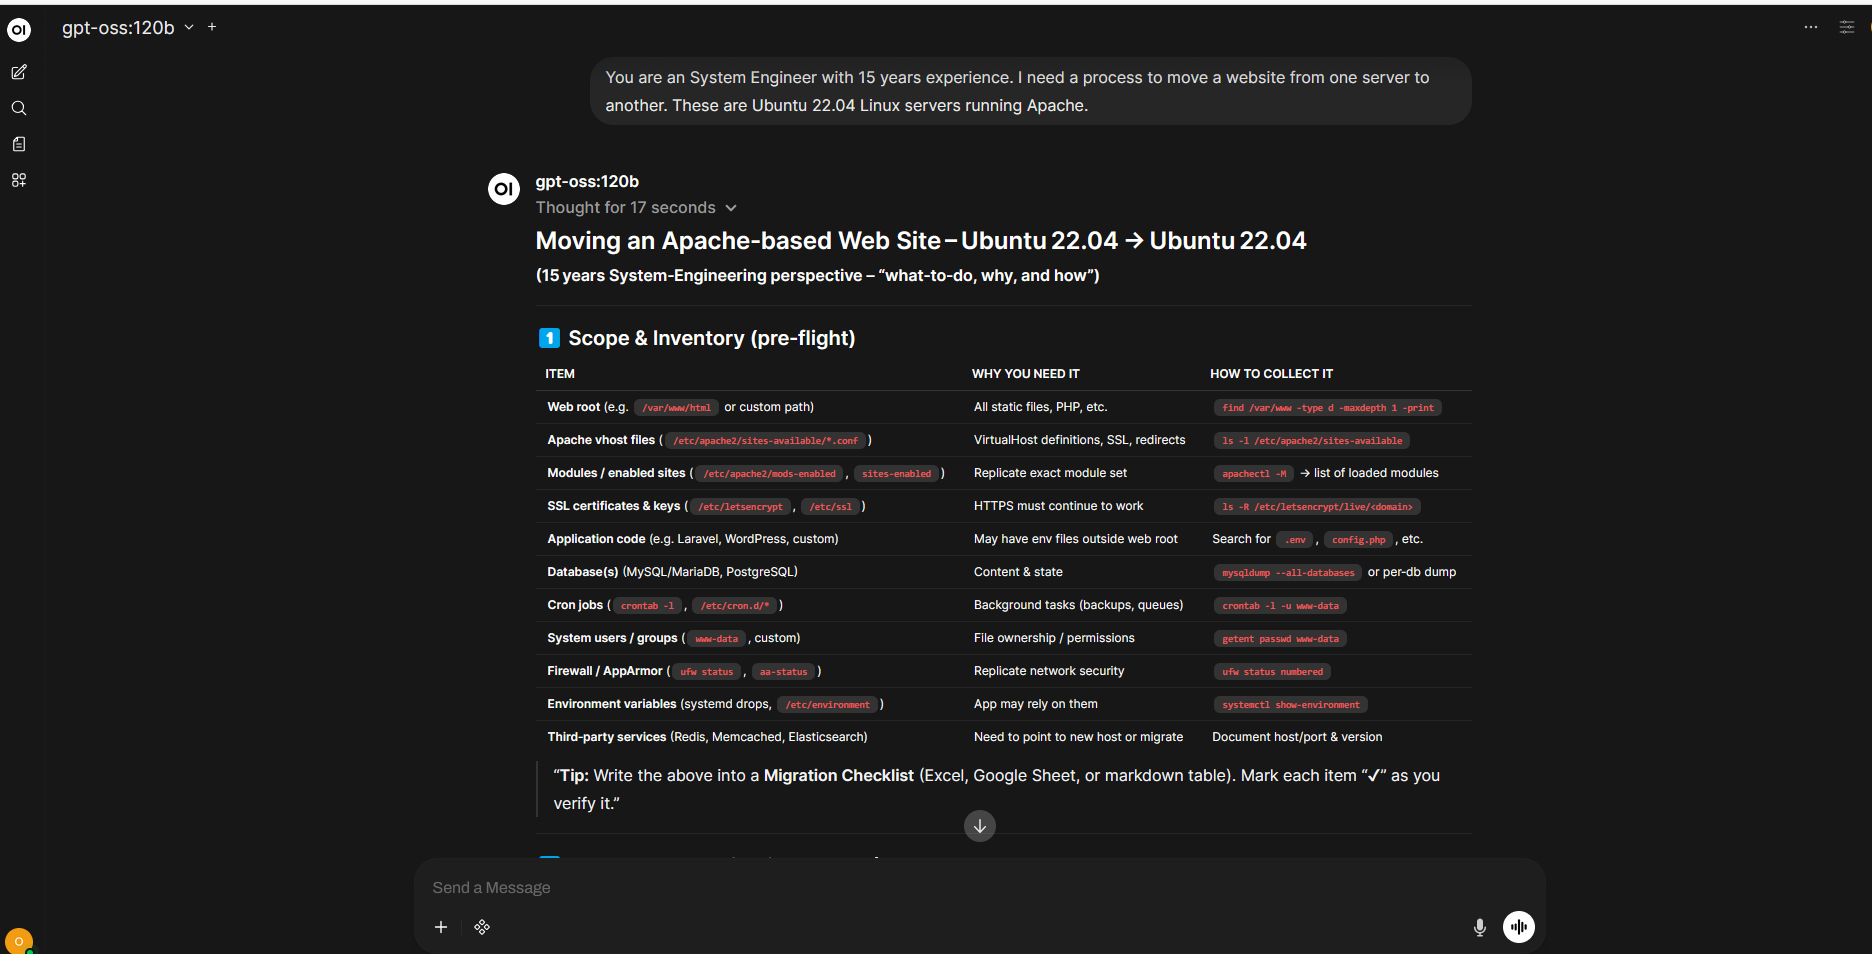This screenshot has height=954, width=1872.
Task: Click plus icon to attach files
Action: (x=441, y=927)
